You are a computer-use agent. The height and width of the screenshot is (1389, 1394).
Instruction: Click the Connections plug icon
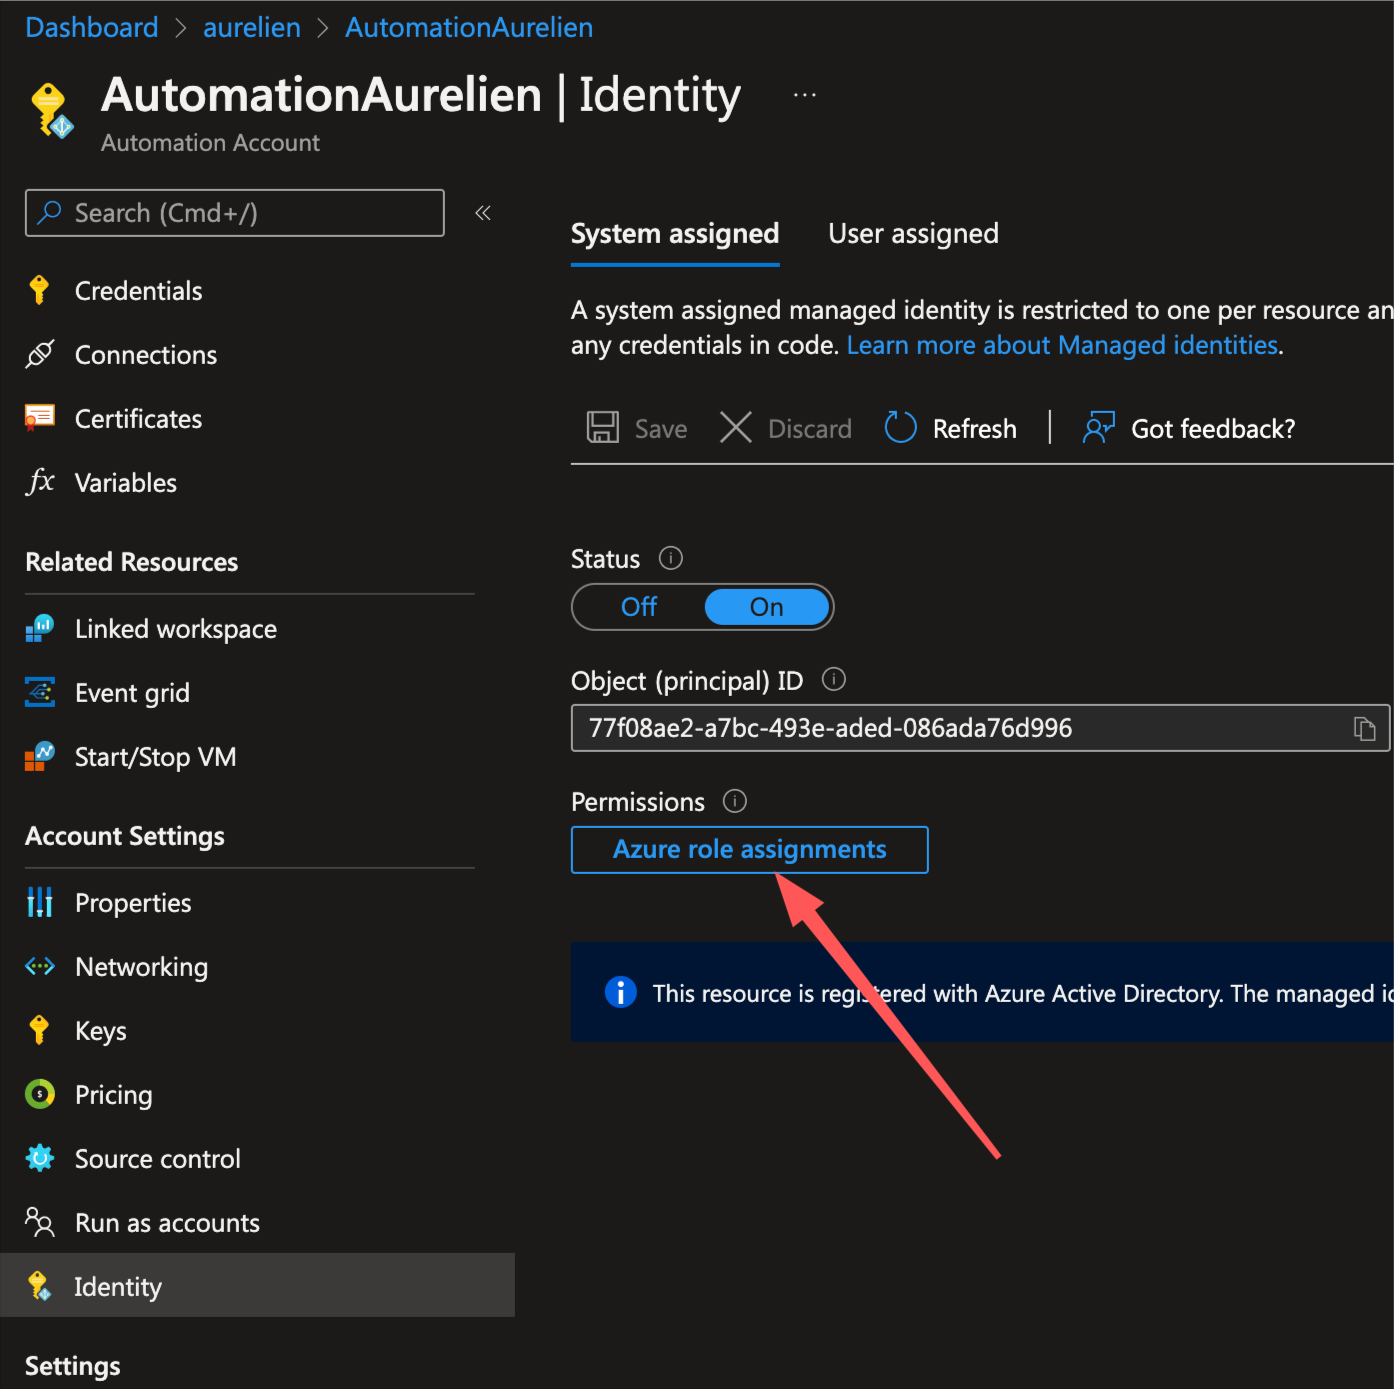click(x=39, y=354)
